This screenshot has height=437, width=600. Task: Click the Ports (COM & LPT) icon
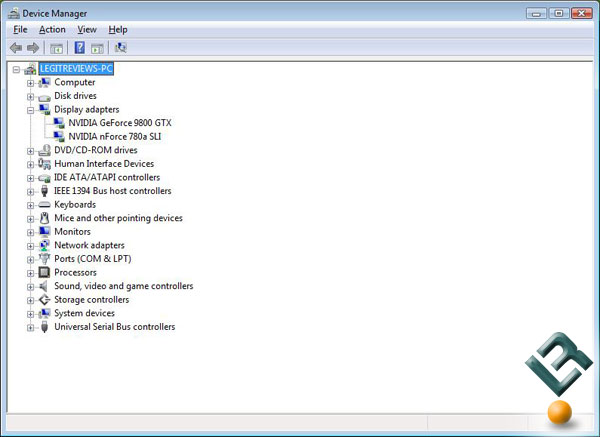(44, 259)
